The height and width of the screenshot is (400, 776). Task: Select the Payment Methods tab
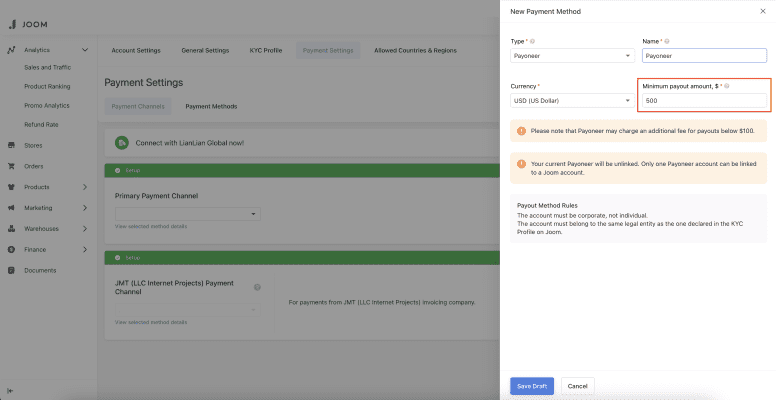[211, 106]
